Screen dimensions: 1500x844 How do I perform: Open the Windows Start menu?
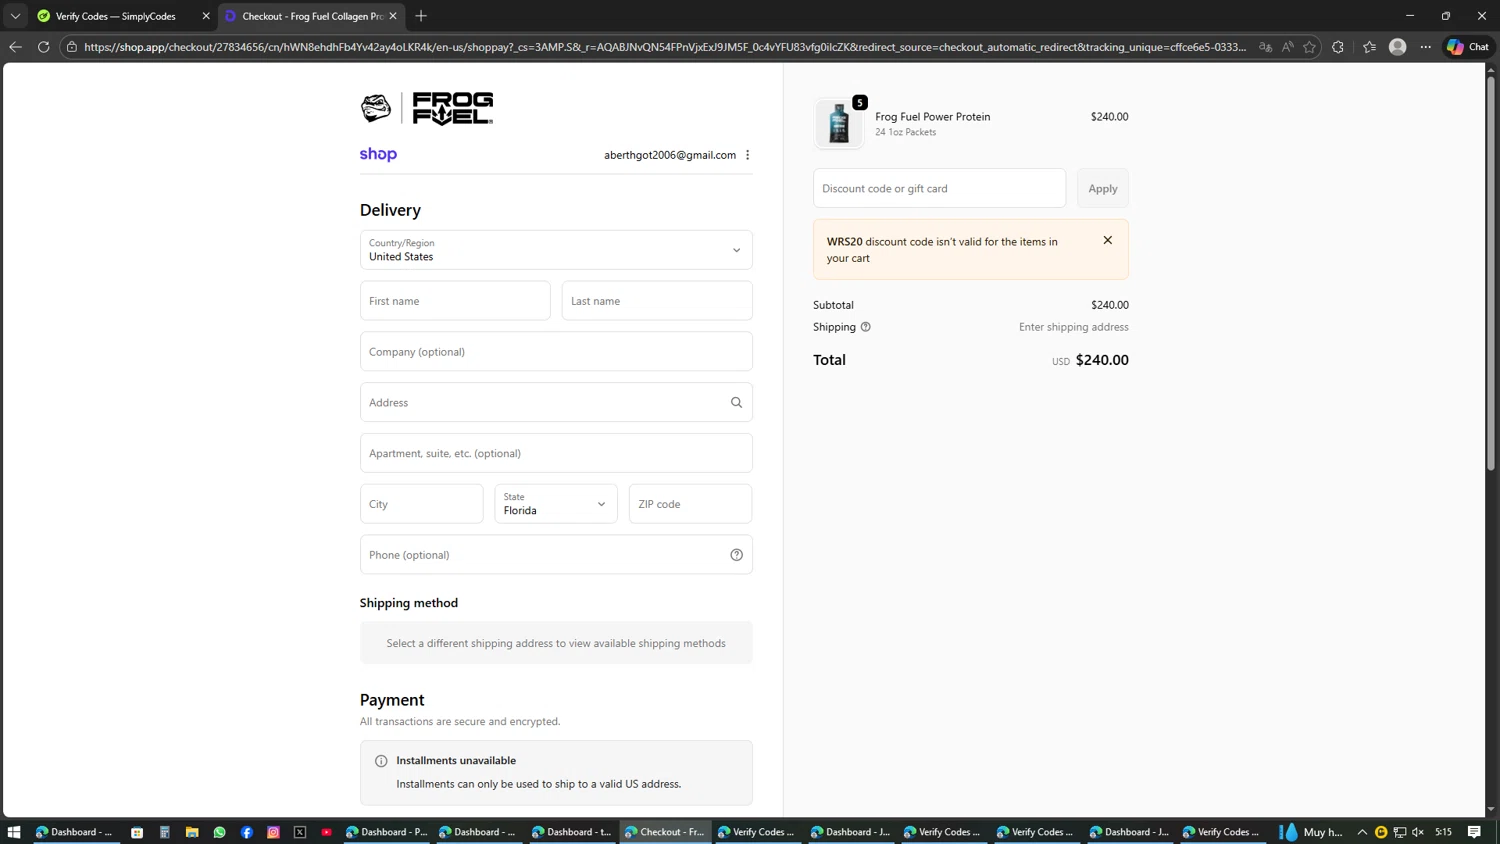tap(14, 832)
